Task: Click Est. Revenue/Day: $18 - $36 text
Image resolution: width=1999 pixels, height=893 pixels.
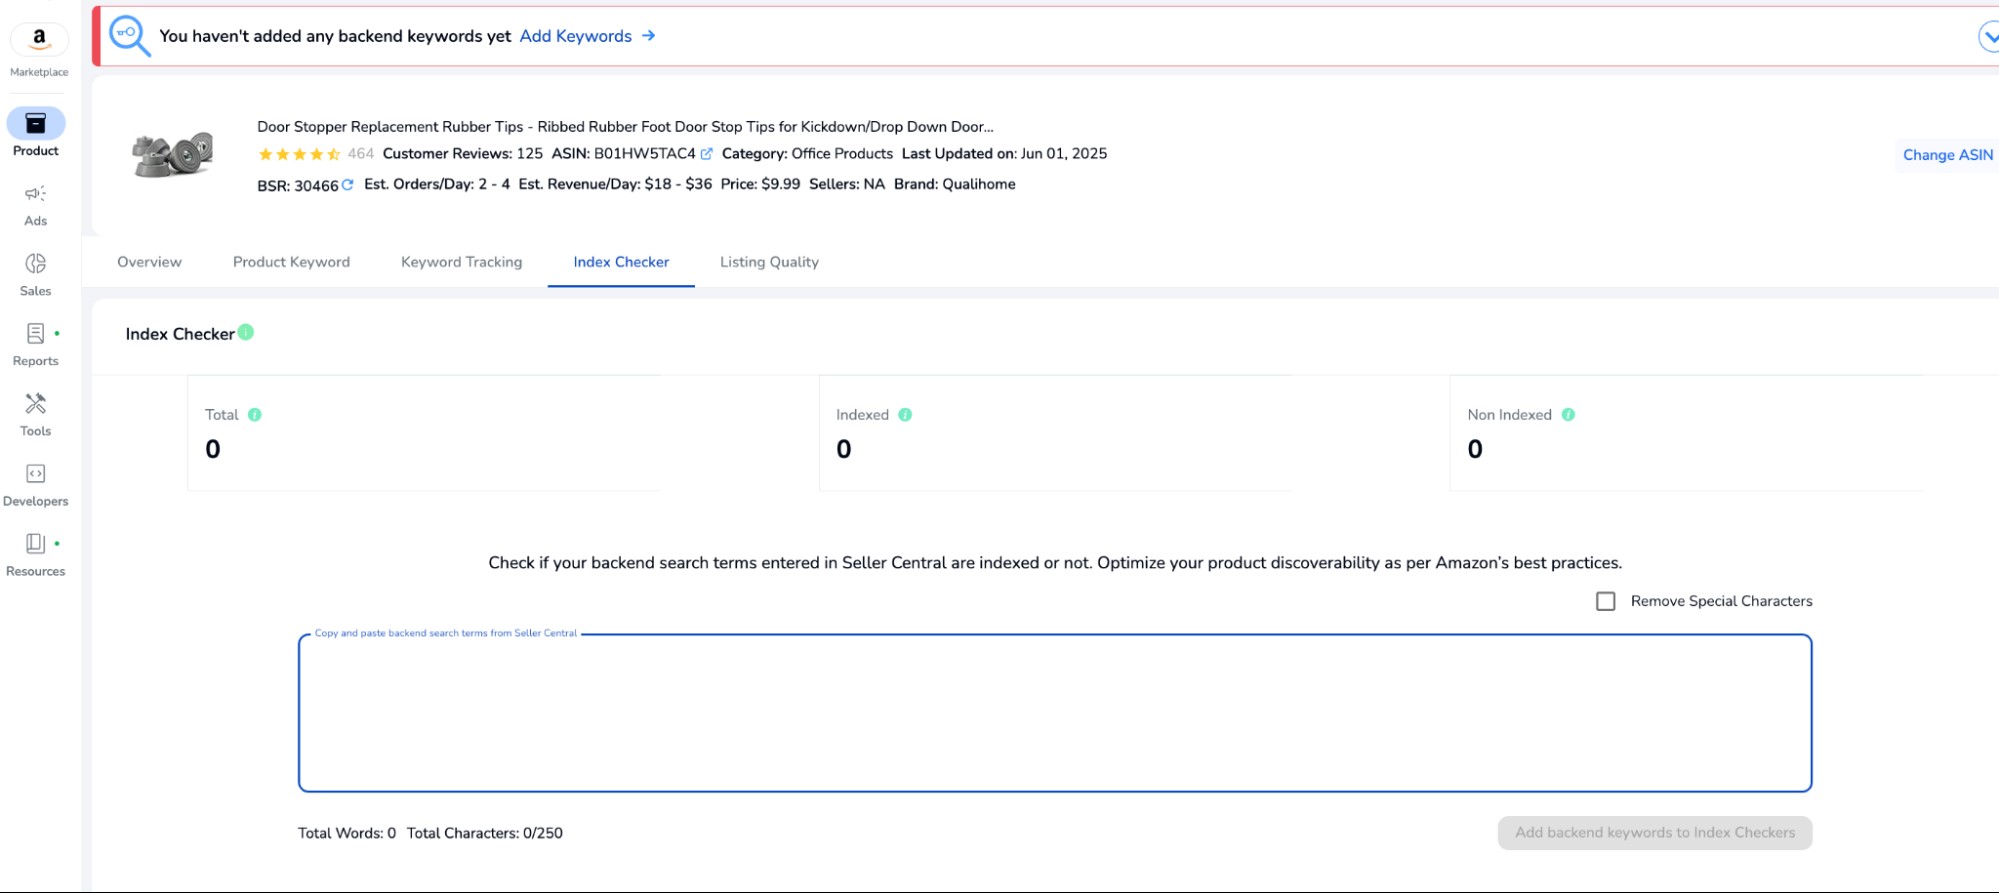Action: tap(615, 184)
